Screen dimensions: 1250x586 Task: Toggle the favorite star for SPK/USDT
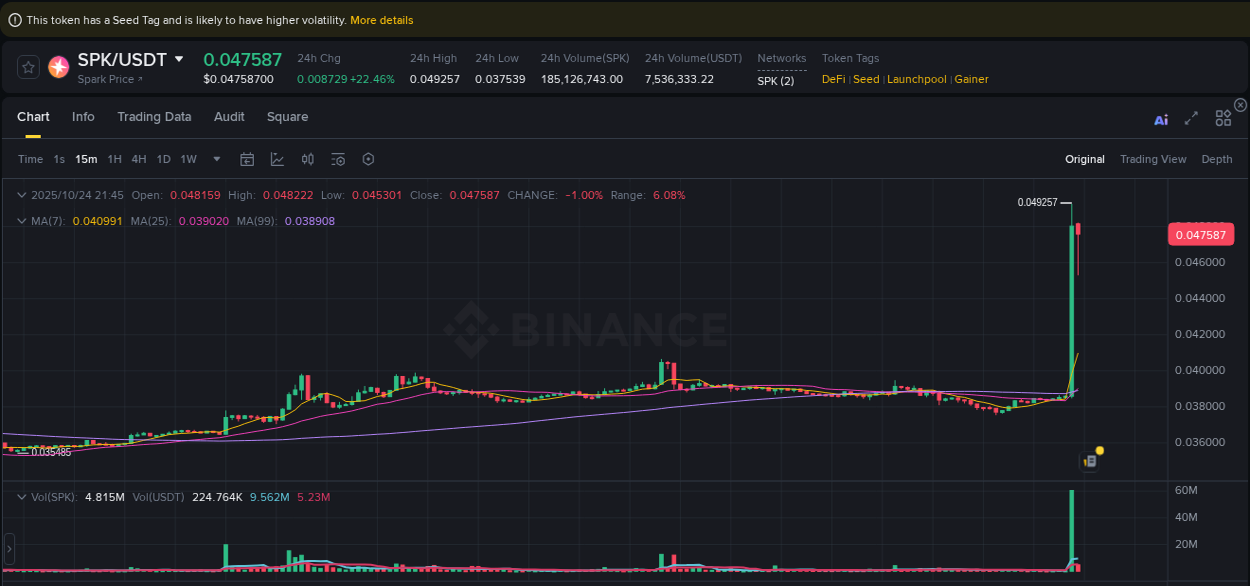coord(28,67)
